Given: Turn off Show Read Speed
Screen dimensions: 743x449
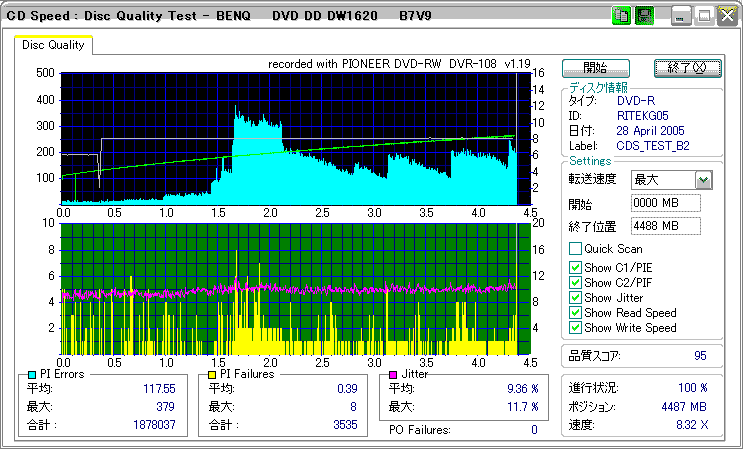Looking at the screenshot, I should point(575,312).
